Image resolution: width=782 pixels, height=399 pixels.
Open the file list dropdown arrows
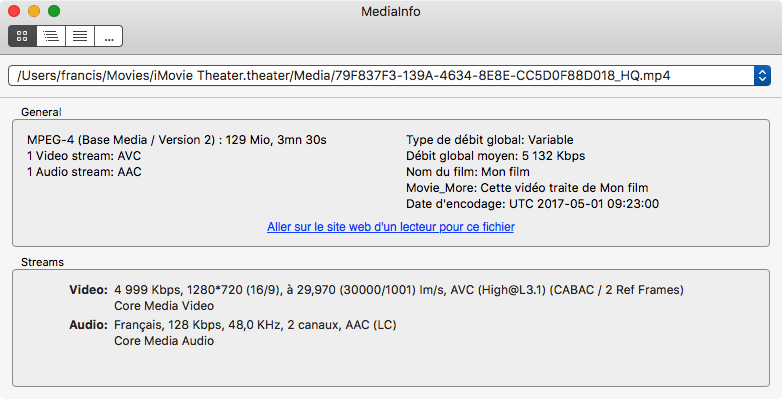[x=762, y=76]
